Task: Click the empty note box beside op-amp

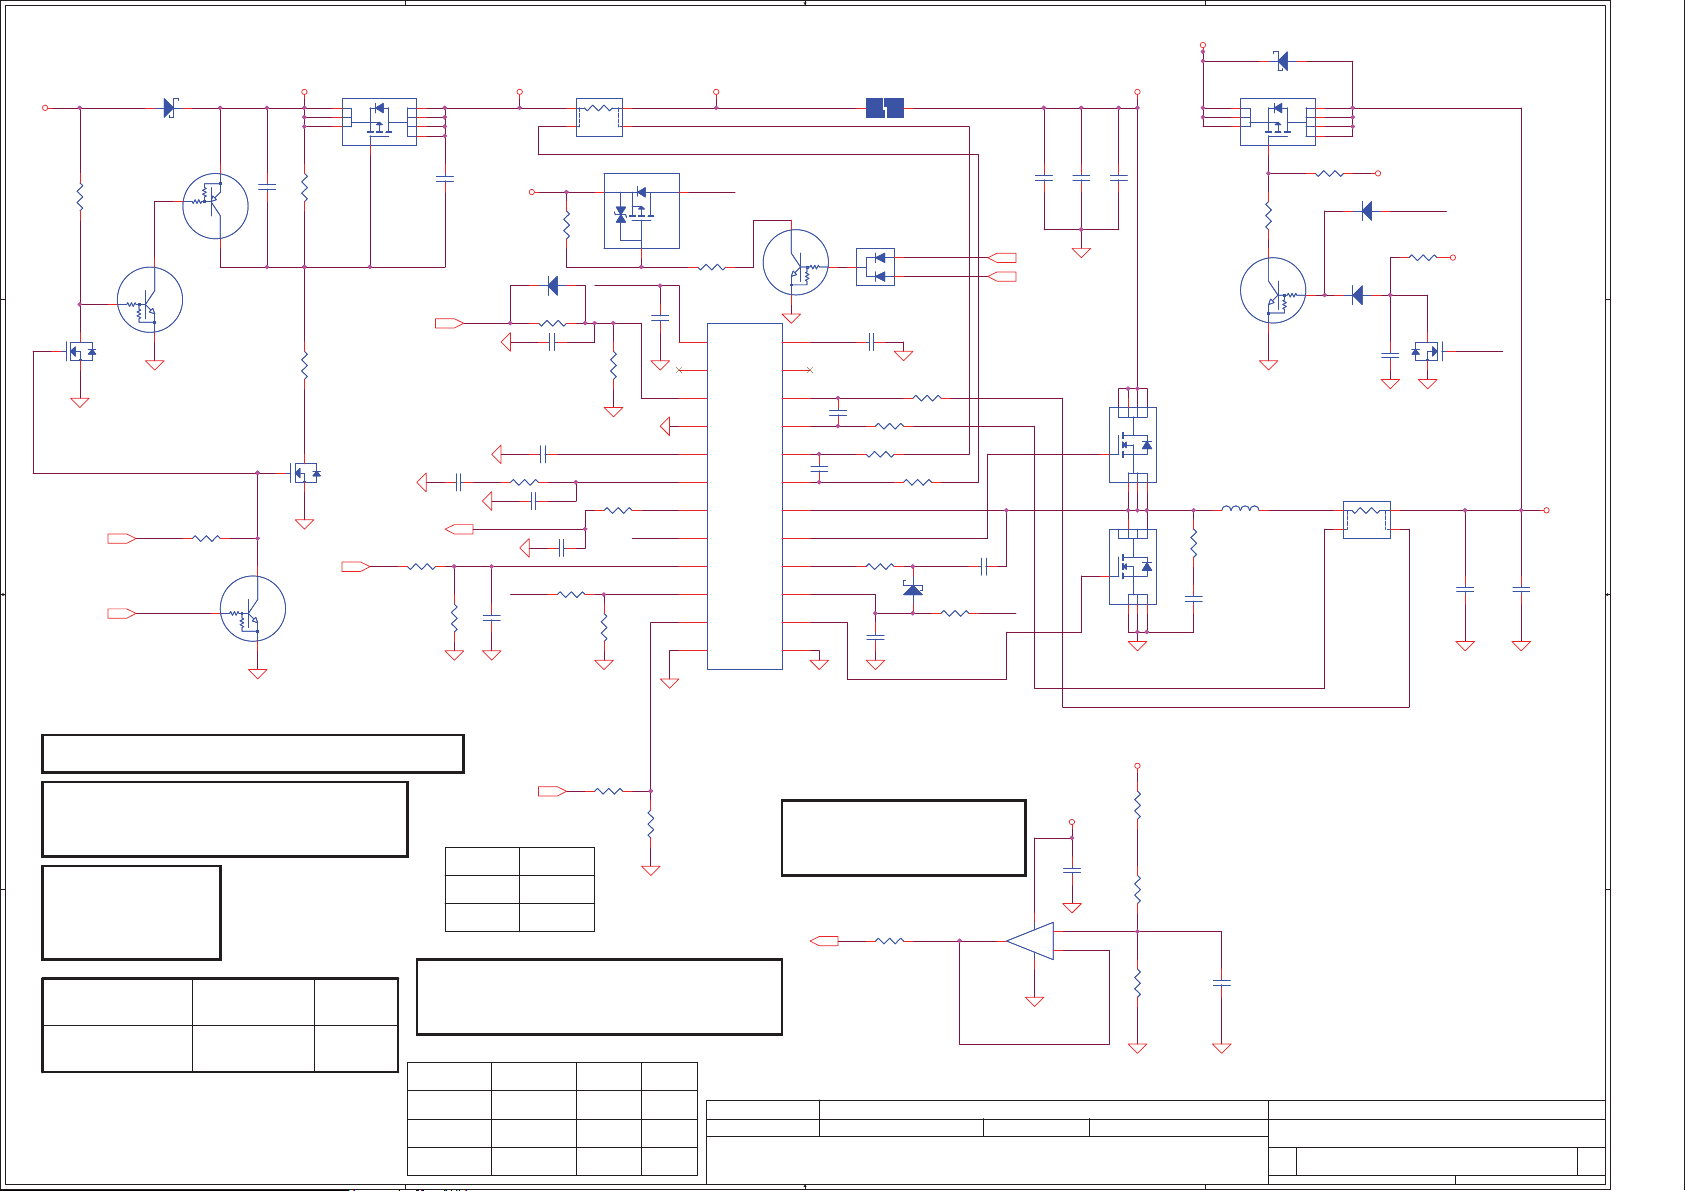Action: (x=903, y=838)
